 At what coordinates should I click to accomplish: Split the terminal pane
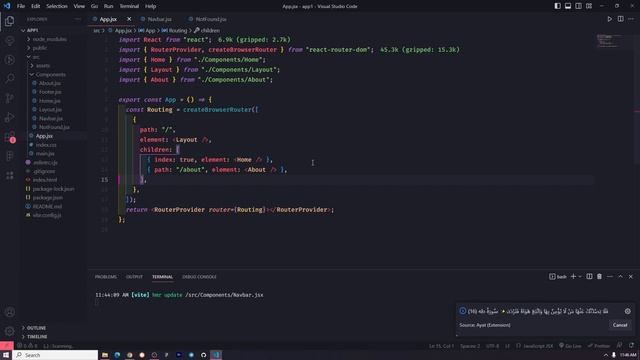coord(589,277)
